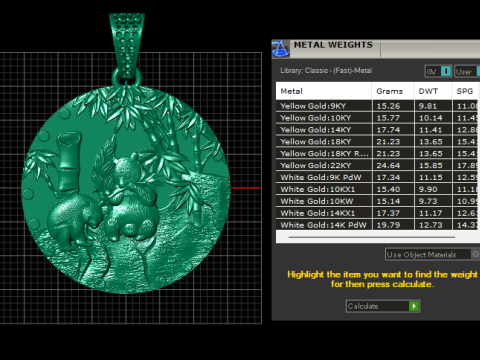480x360 pixels.
Task: Click the DWT column header
Action: [x=433, y=91]
